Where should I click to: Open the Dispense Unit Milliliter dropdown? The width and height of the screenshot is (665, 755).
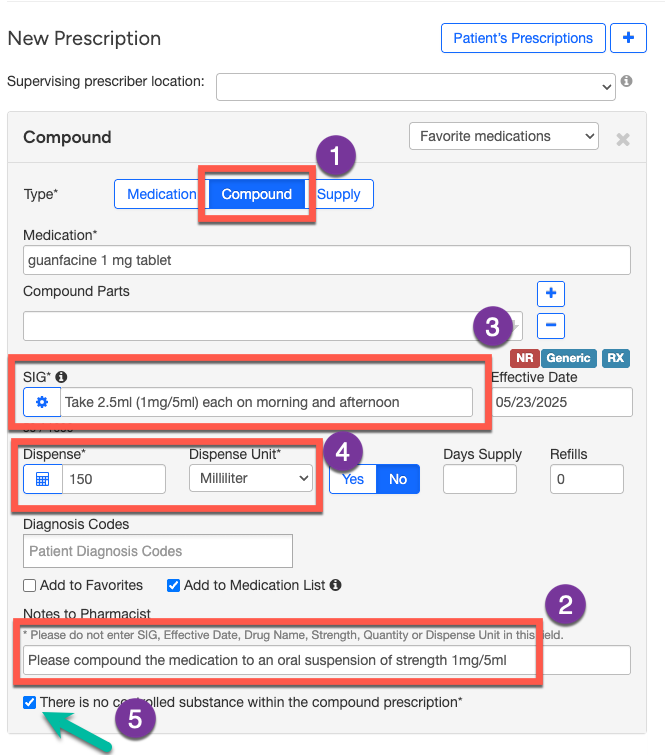pos(251,479)
